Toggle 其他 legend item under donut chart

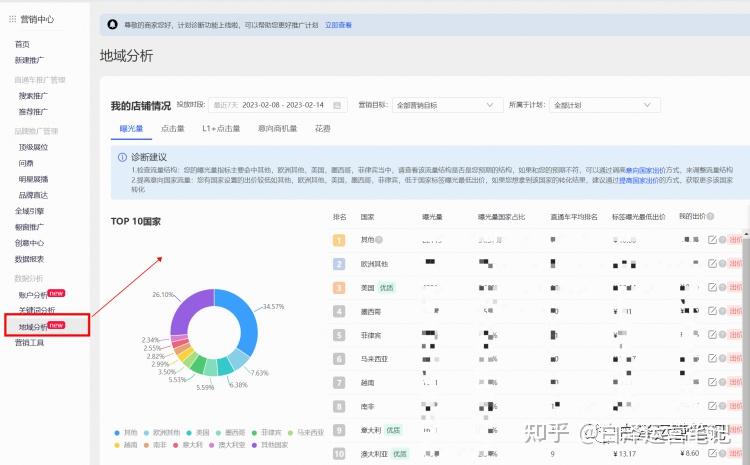pyautogui.click(x=126, y=432)
